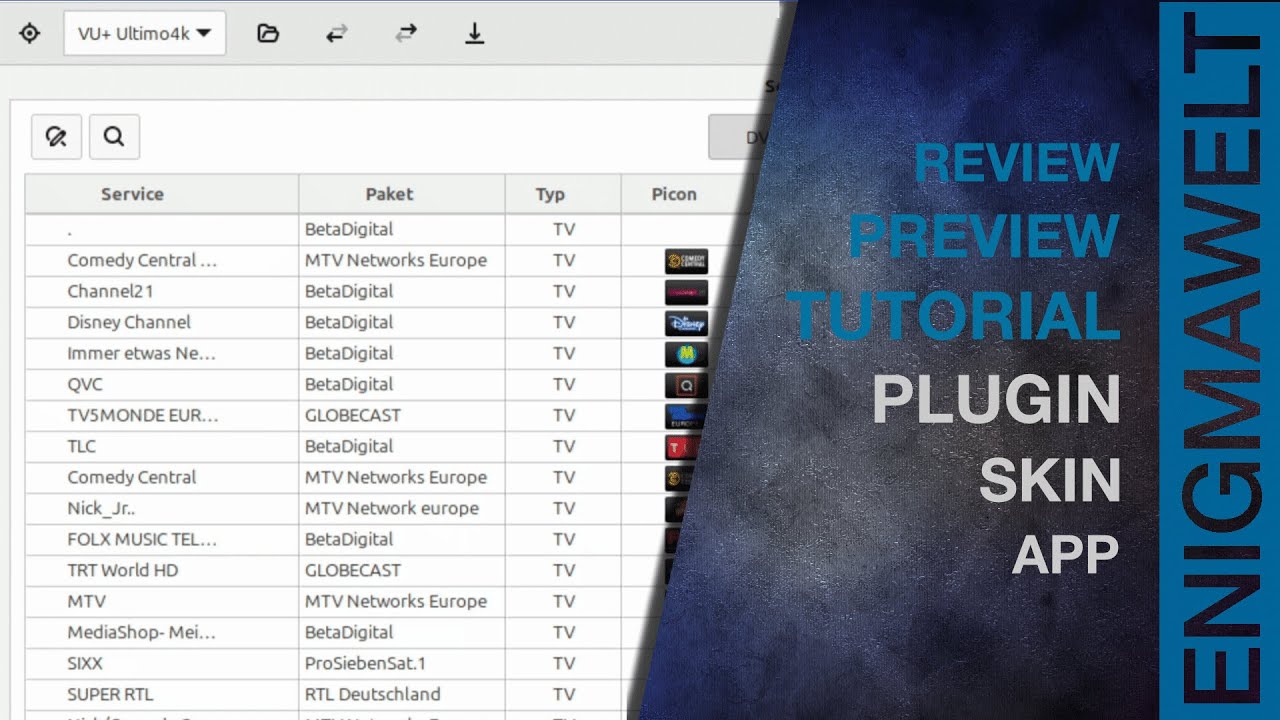Select the QVC service name
The image size is (1280, 720).
click(85, 384)
